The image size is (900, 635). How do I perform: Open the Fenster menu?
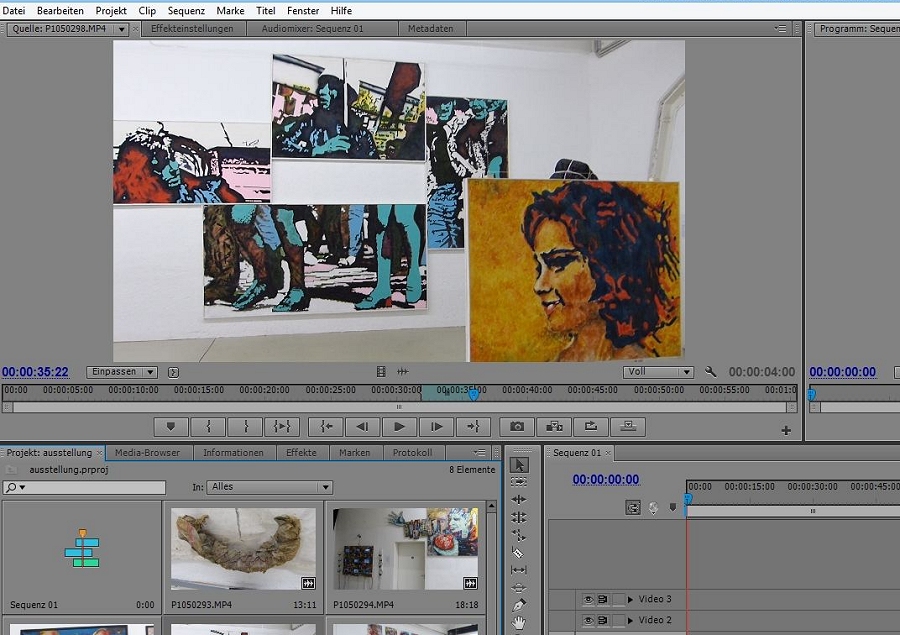(x=303, y=10)
